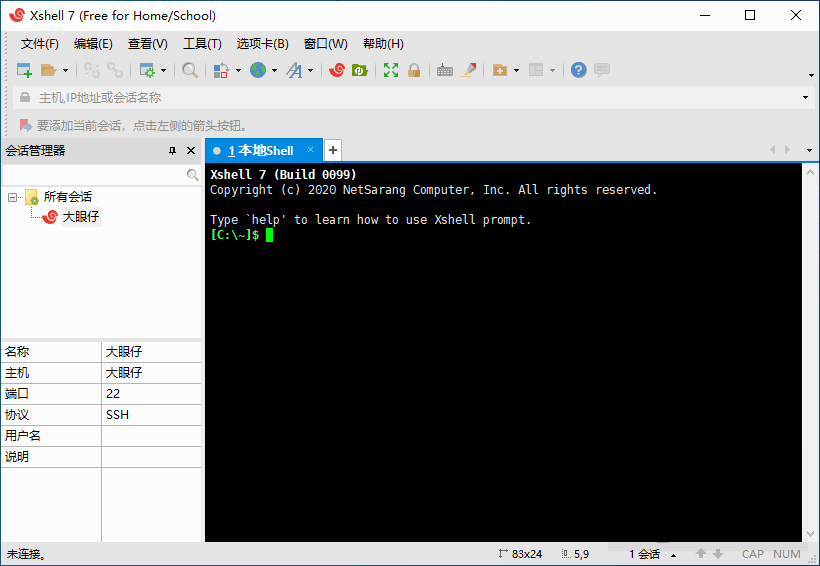The width and height of the screenshot is (820, 566).
Task: Pin the session manager panel
Action: coord(172,151)
